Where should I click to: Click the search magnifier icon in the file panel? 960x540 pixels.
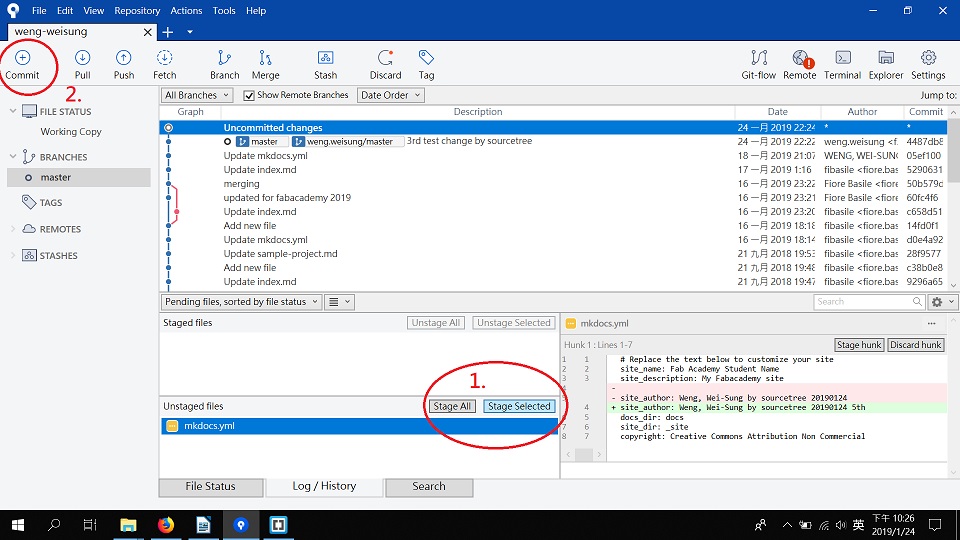917,301
